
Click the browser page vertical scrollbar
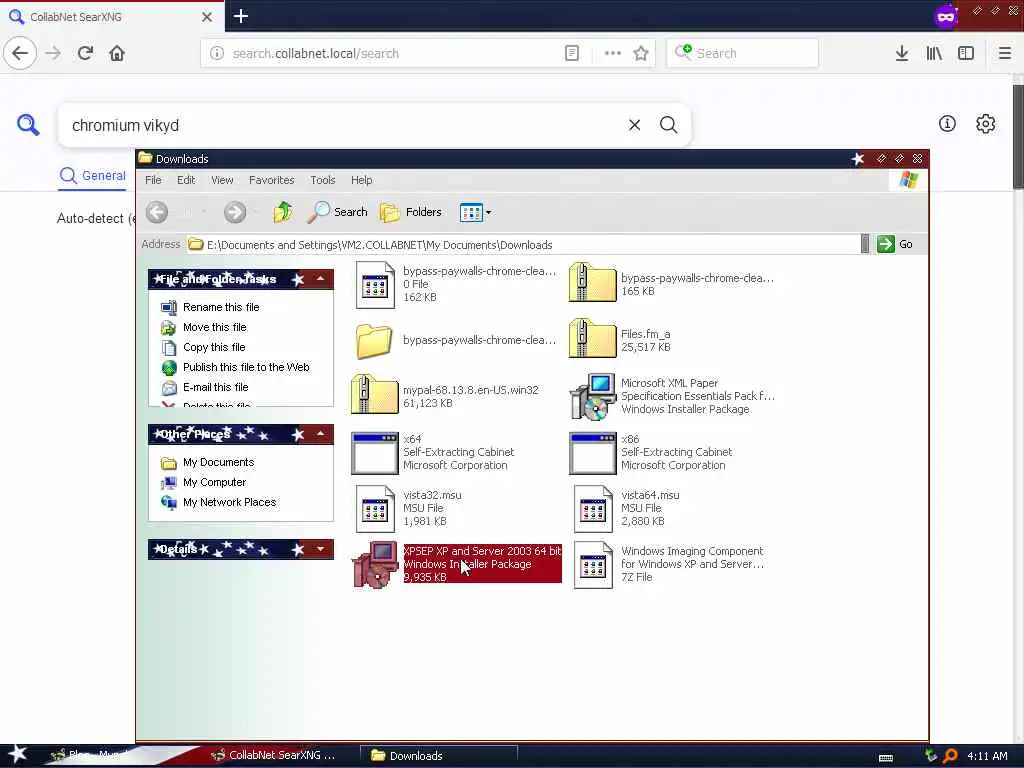click(x=1017, y=136)
